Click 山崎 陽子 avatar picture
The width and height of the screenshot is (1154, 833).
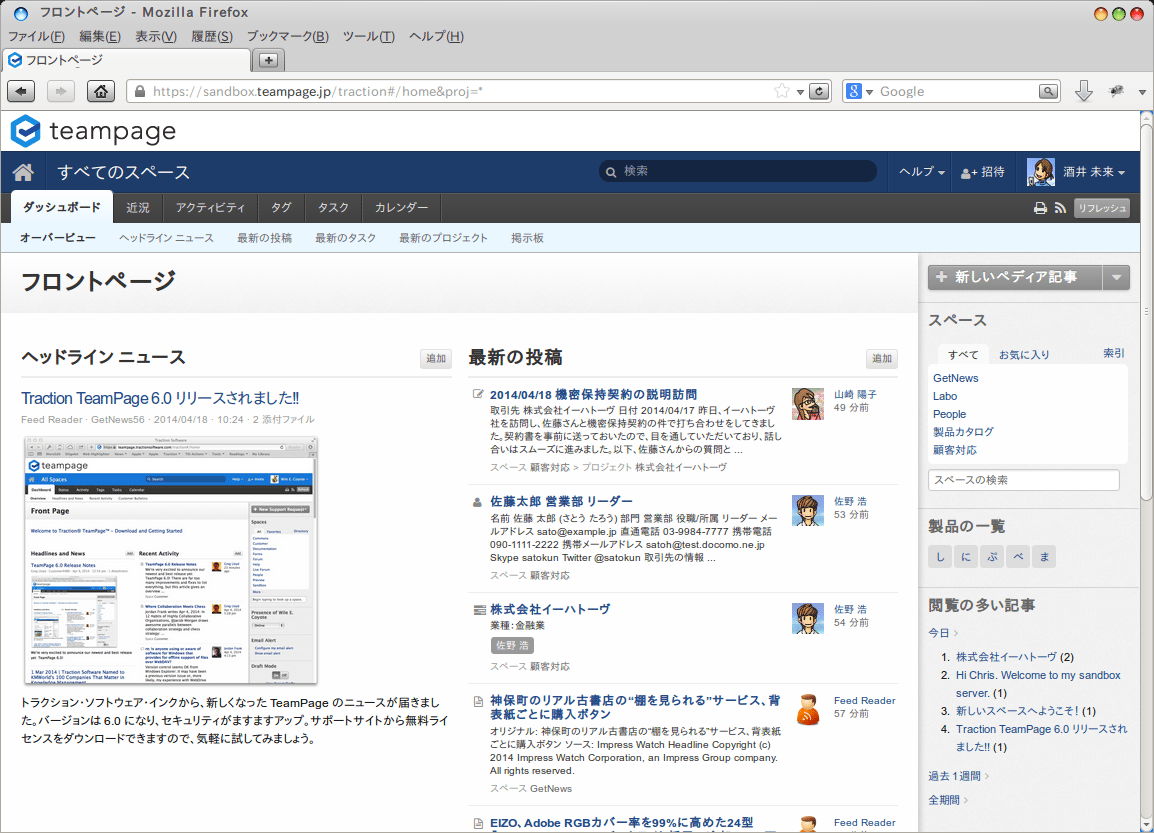click(807, 404)
